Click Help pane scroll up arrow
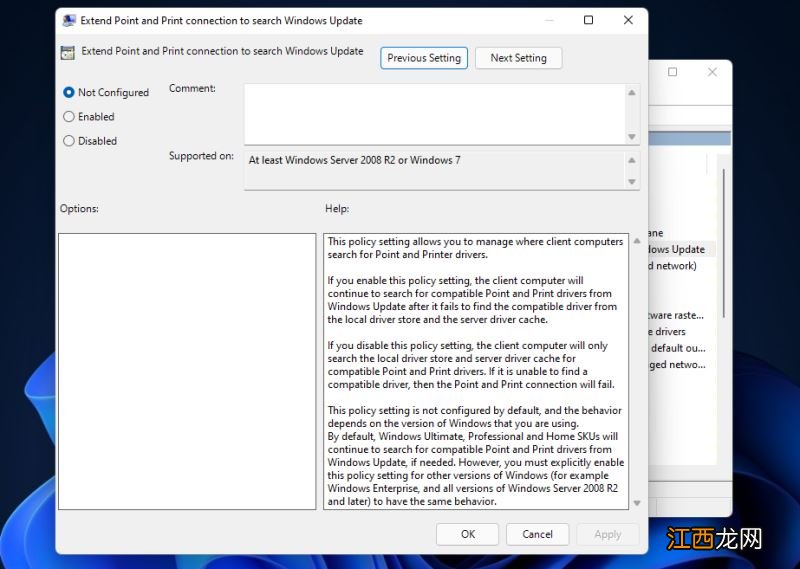This screenshot has width=800, height=569. (x=637, y=241)
